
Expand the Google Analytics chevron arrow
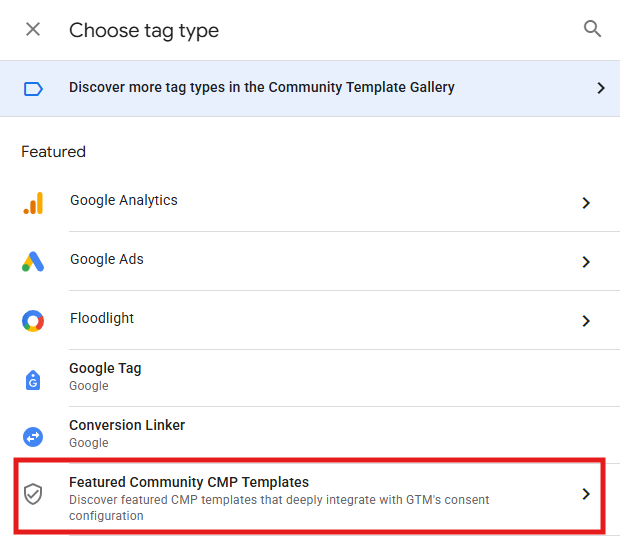586,203
